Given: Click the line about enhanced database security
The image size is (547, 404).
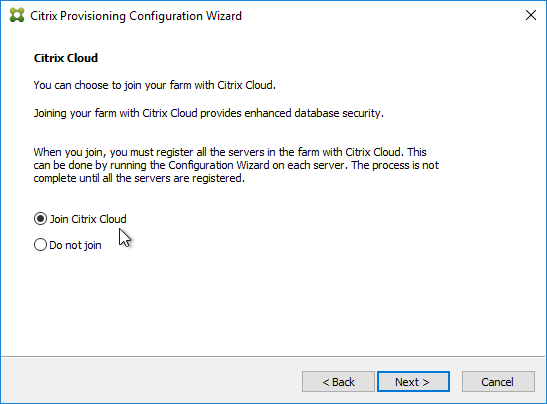Looking at the screenshot, I should point(209,113).
